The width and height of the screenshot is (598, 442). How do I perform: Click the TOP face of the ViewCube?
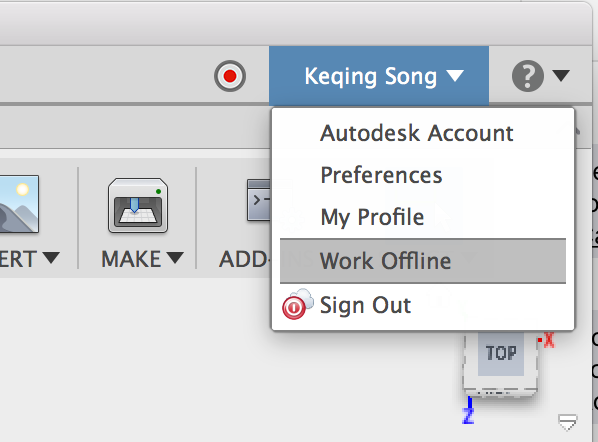click(501, 353)
